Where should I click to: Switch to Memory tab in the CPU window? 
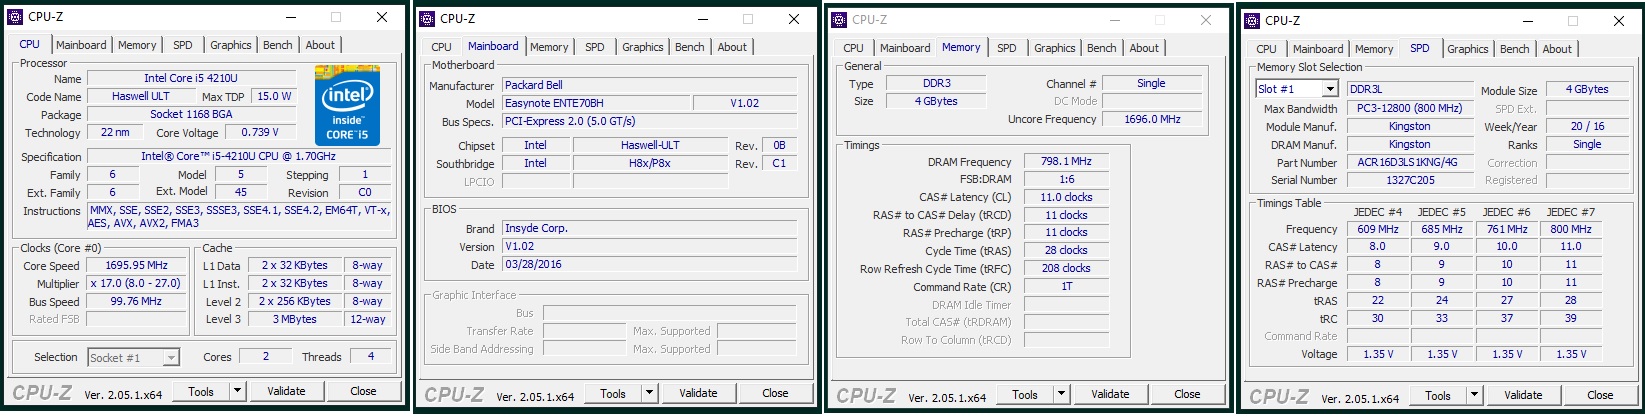137,45
